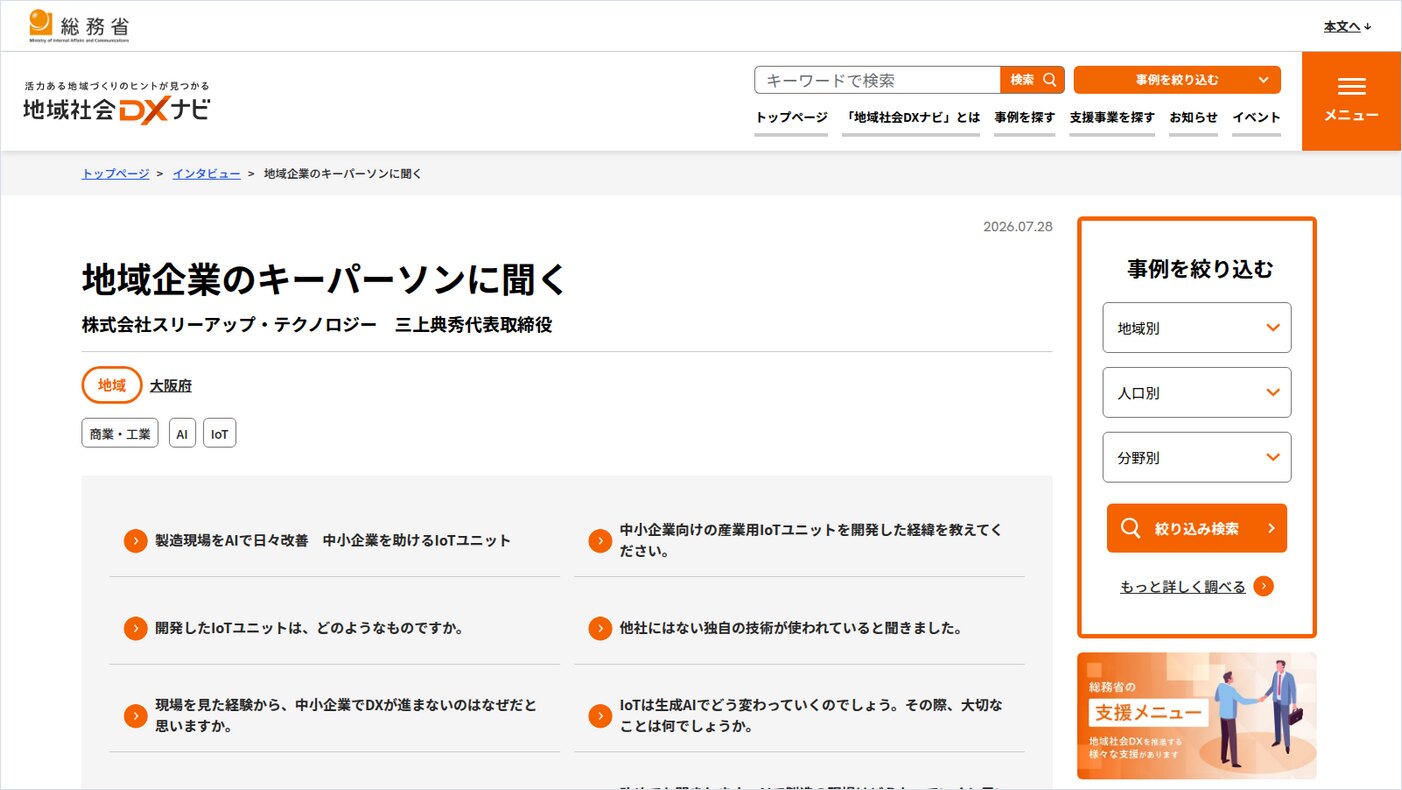Click the sidebar heading 事例を絞り込む
The image size is (1402, 790).
[x=1201, y=269]
